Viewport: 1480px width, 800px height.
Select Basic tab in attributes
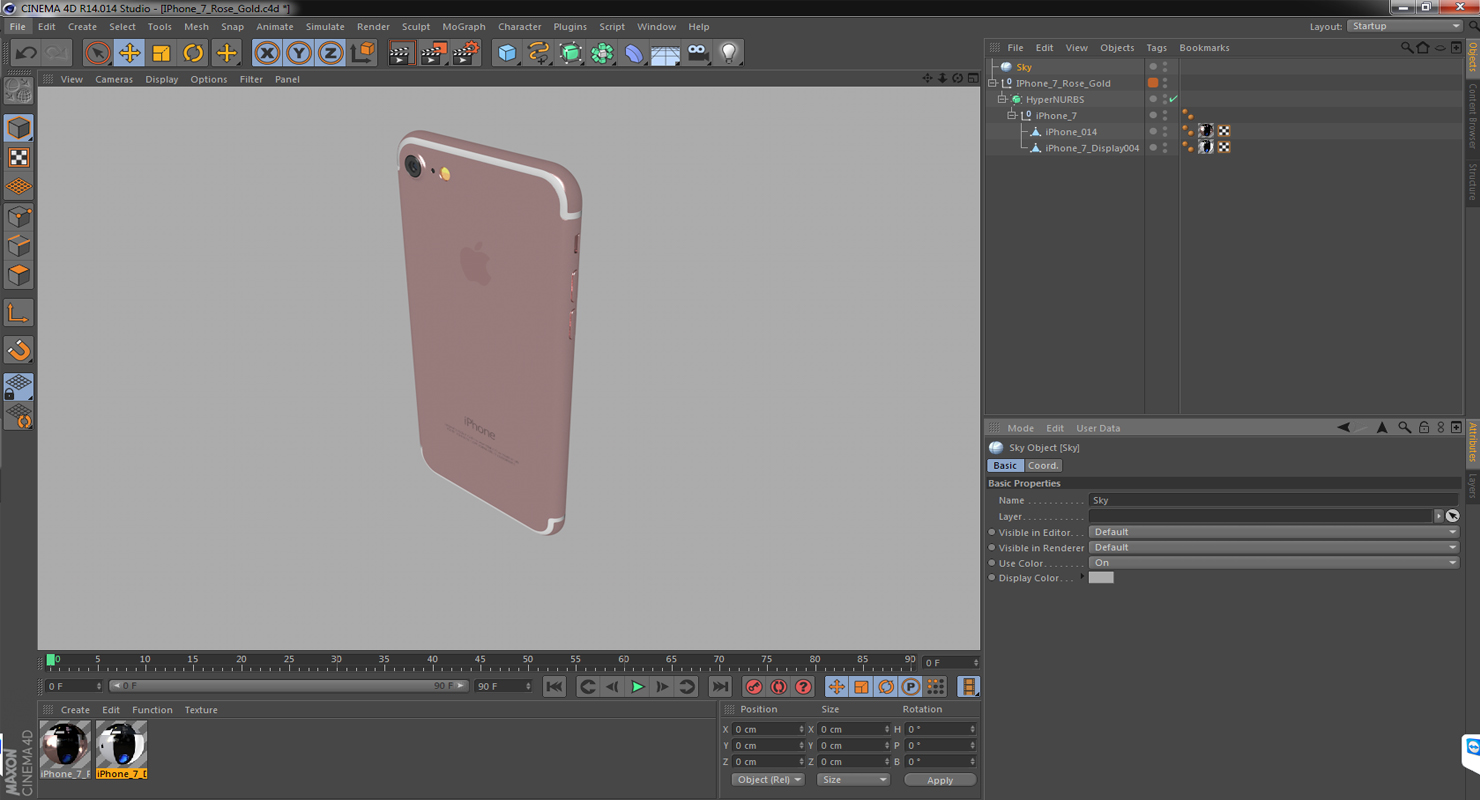(1005, 466)
